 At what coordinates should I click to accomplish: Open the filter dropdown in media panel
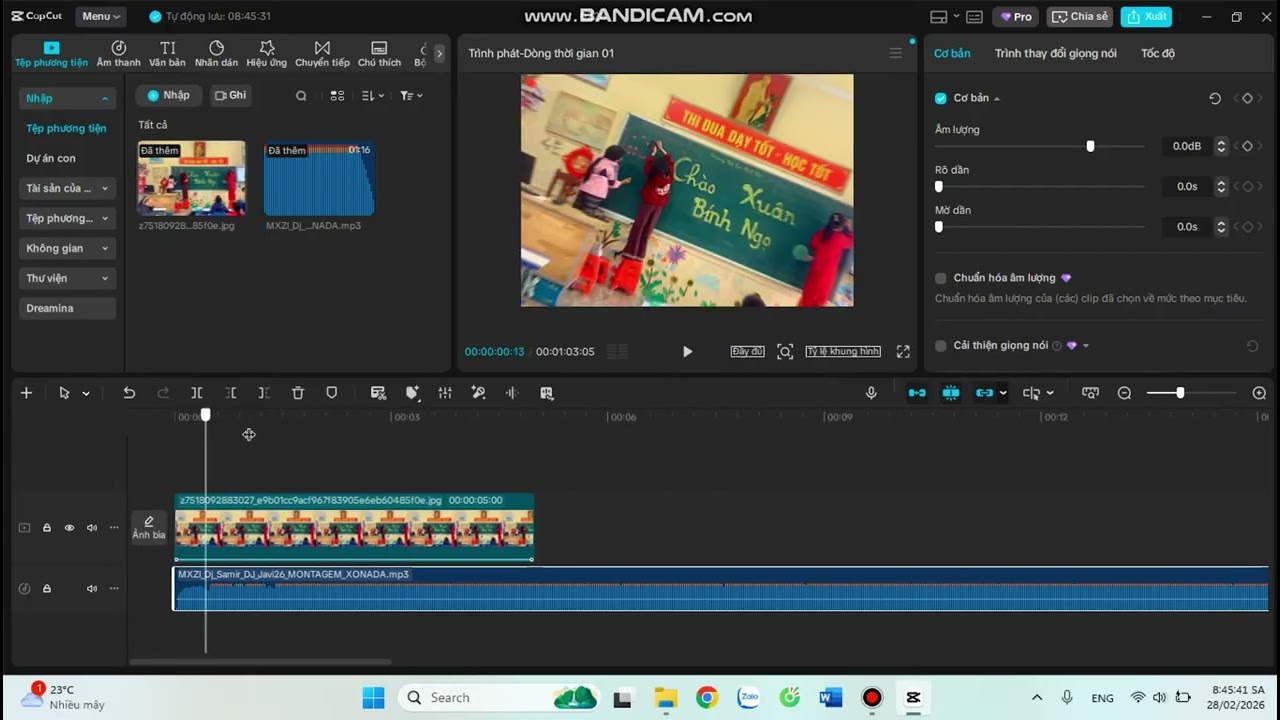[x=411, y=96]
